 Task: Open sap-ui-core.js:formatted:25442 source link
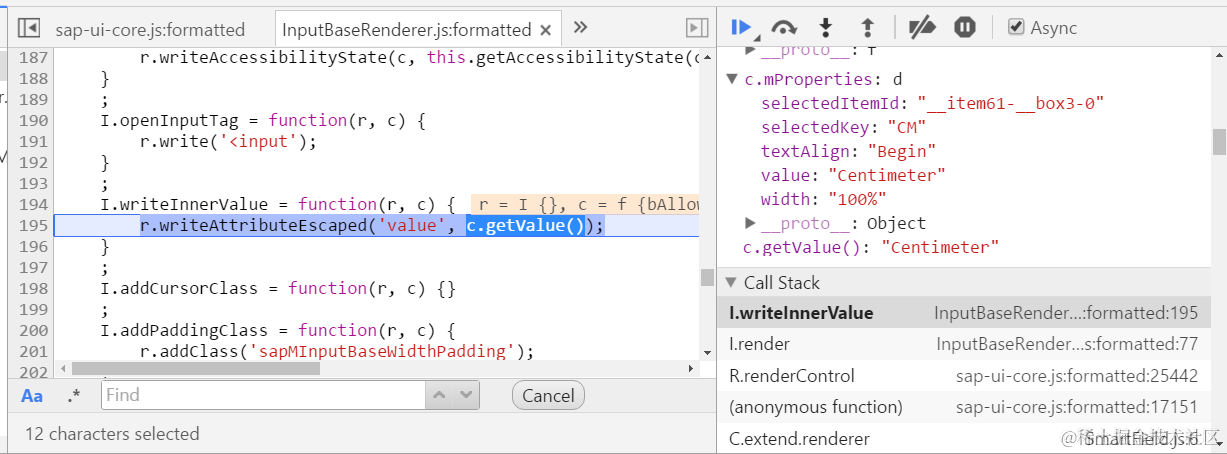1077,376
